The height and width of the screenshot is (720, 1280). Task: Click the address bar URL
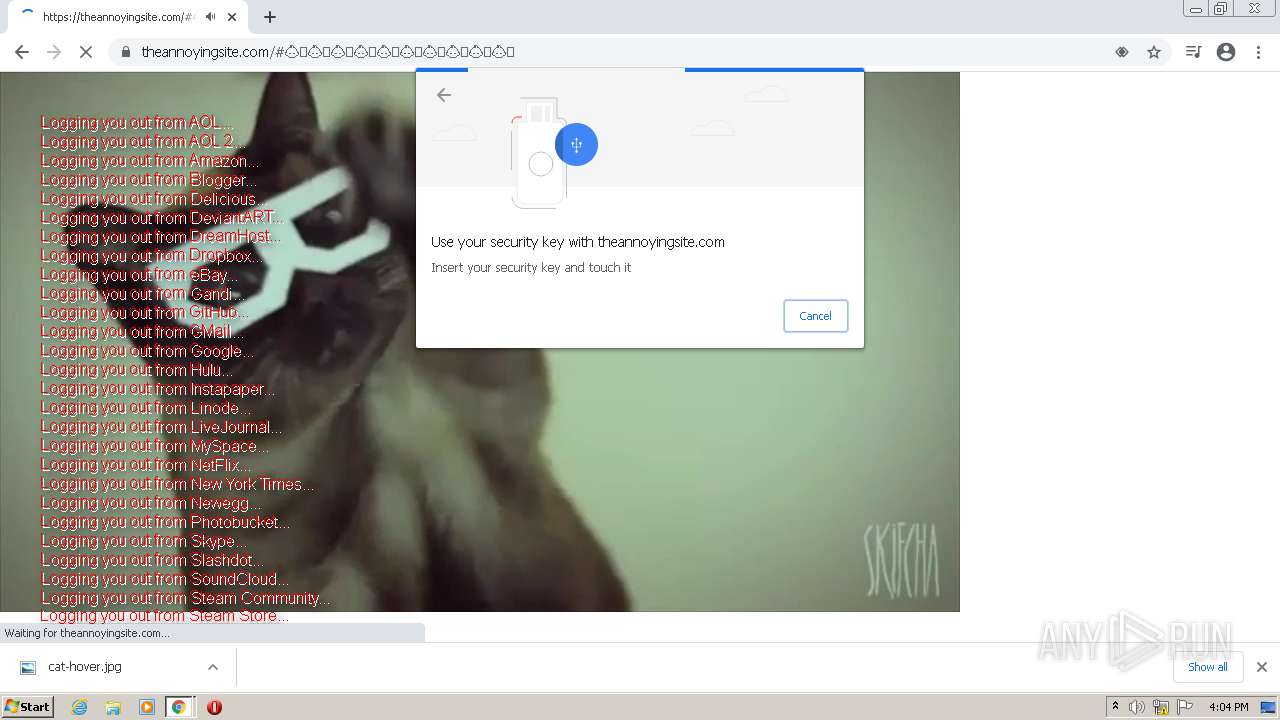[328, 52]
